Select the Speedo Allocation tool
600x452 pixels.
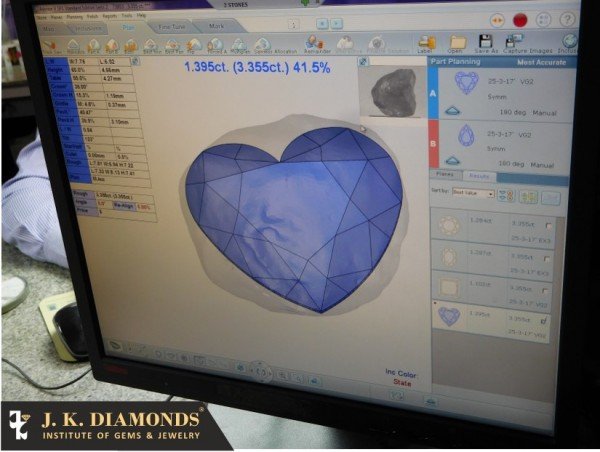pyautogui.click(x=262, y=44)
